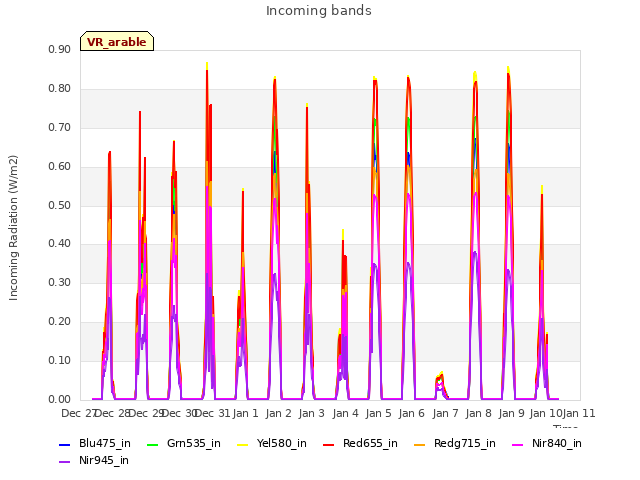Click the red Red655_in color marker

[329, 444]
